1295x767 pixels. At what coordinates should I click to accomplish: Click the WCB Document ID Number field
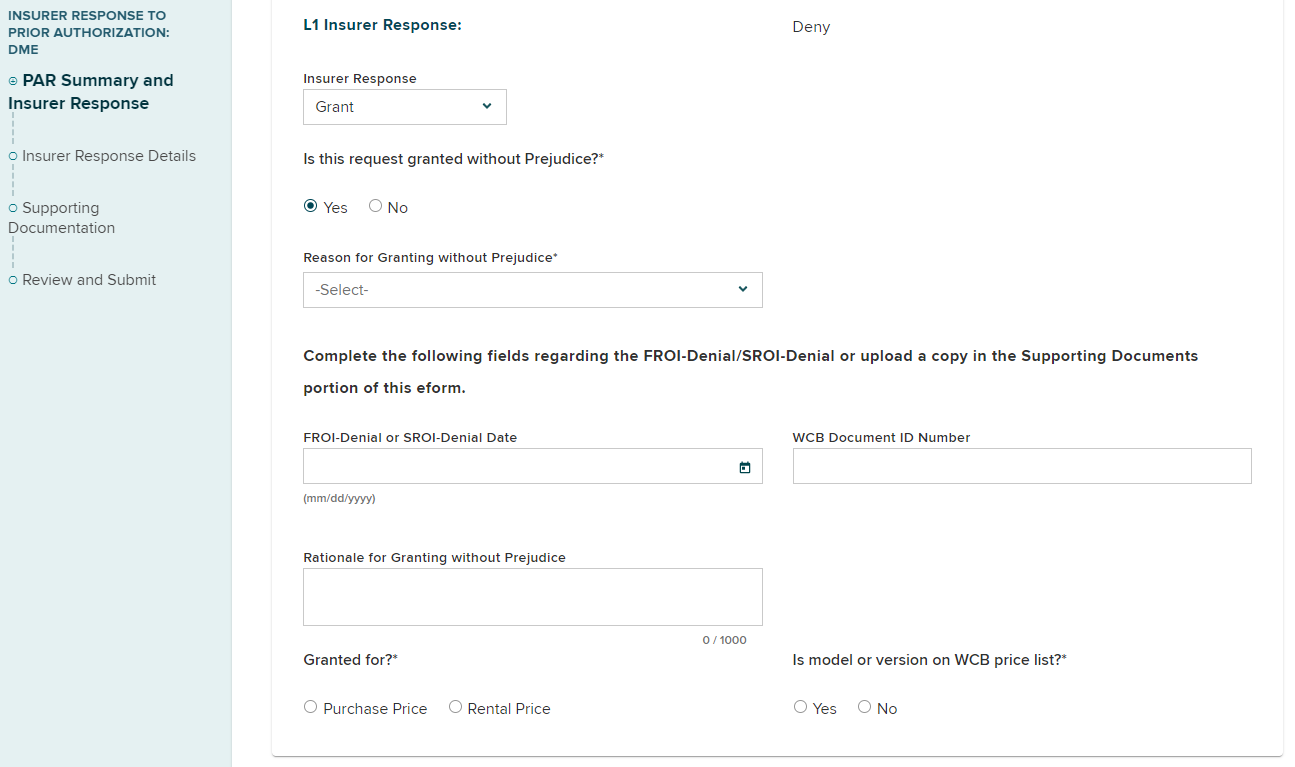(1021, 466)
